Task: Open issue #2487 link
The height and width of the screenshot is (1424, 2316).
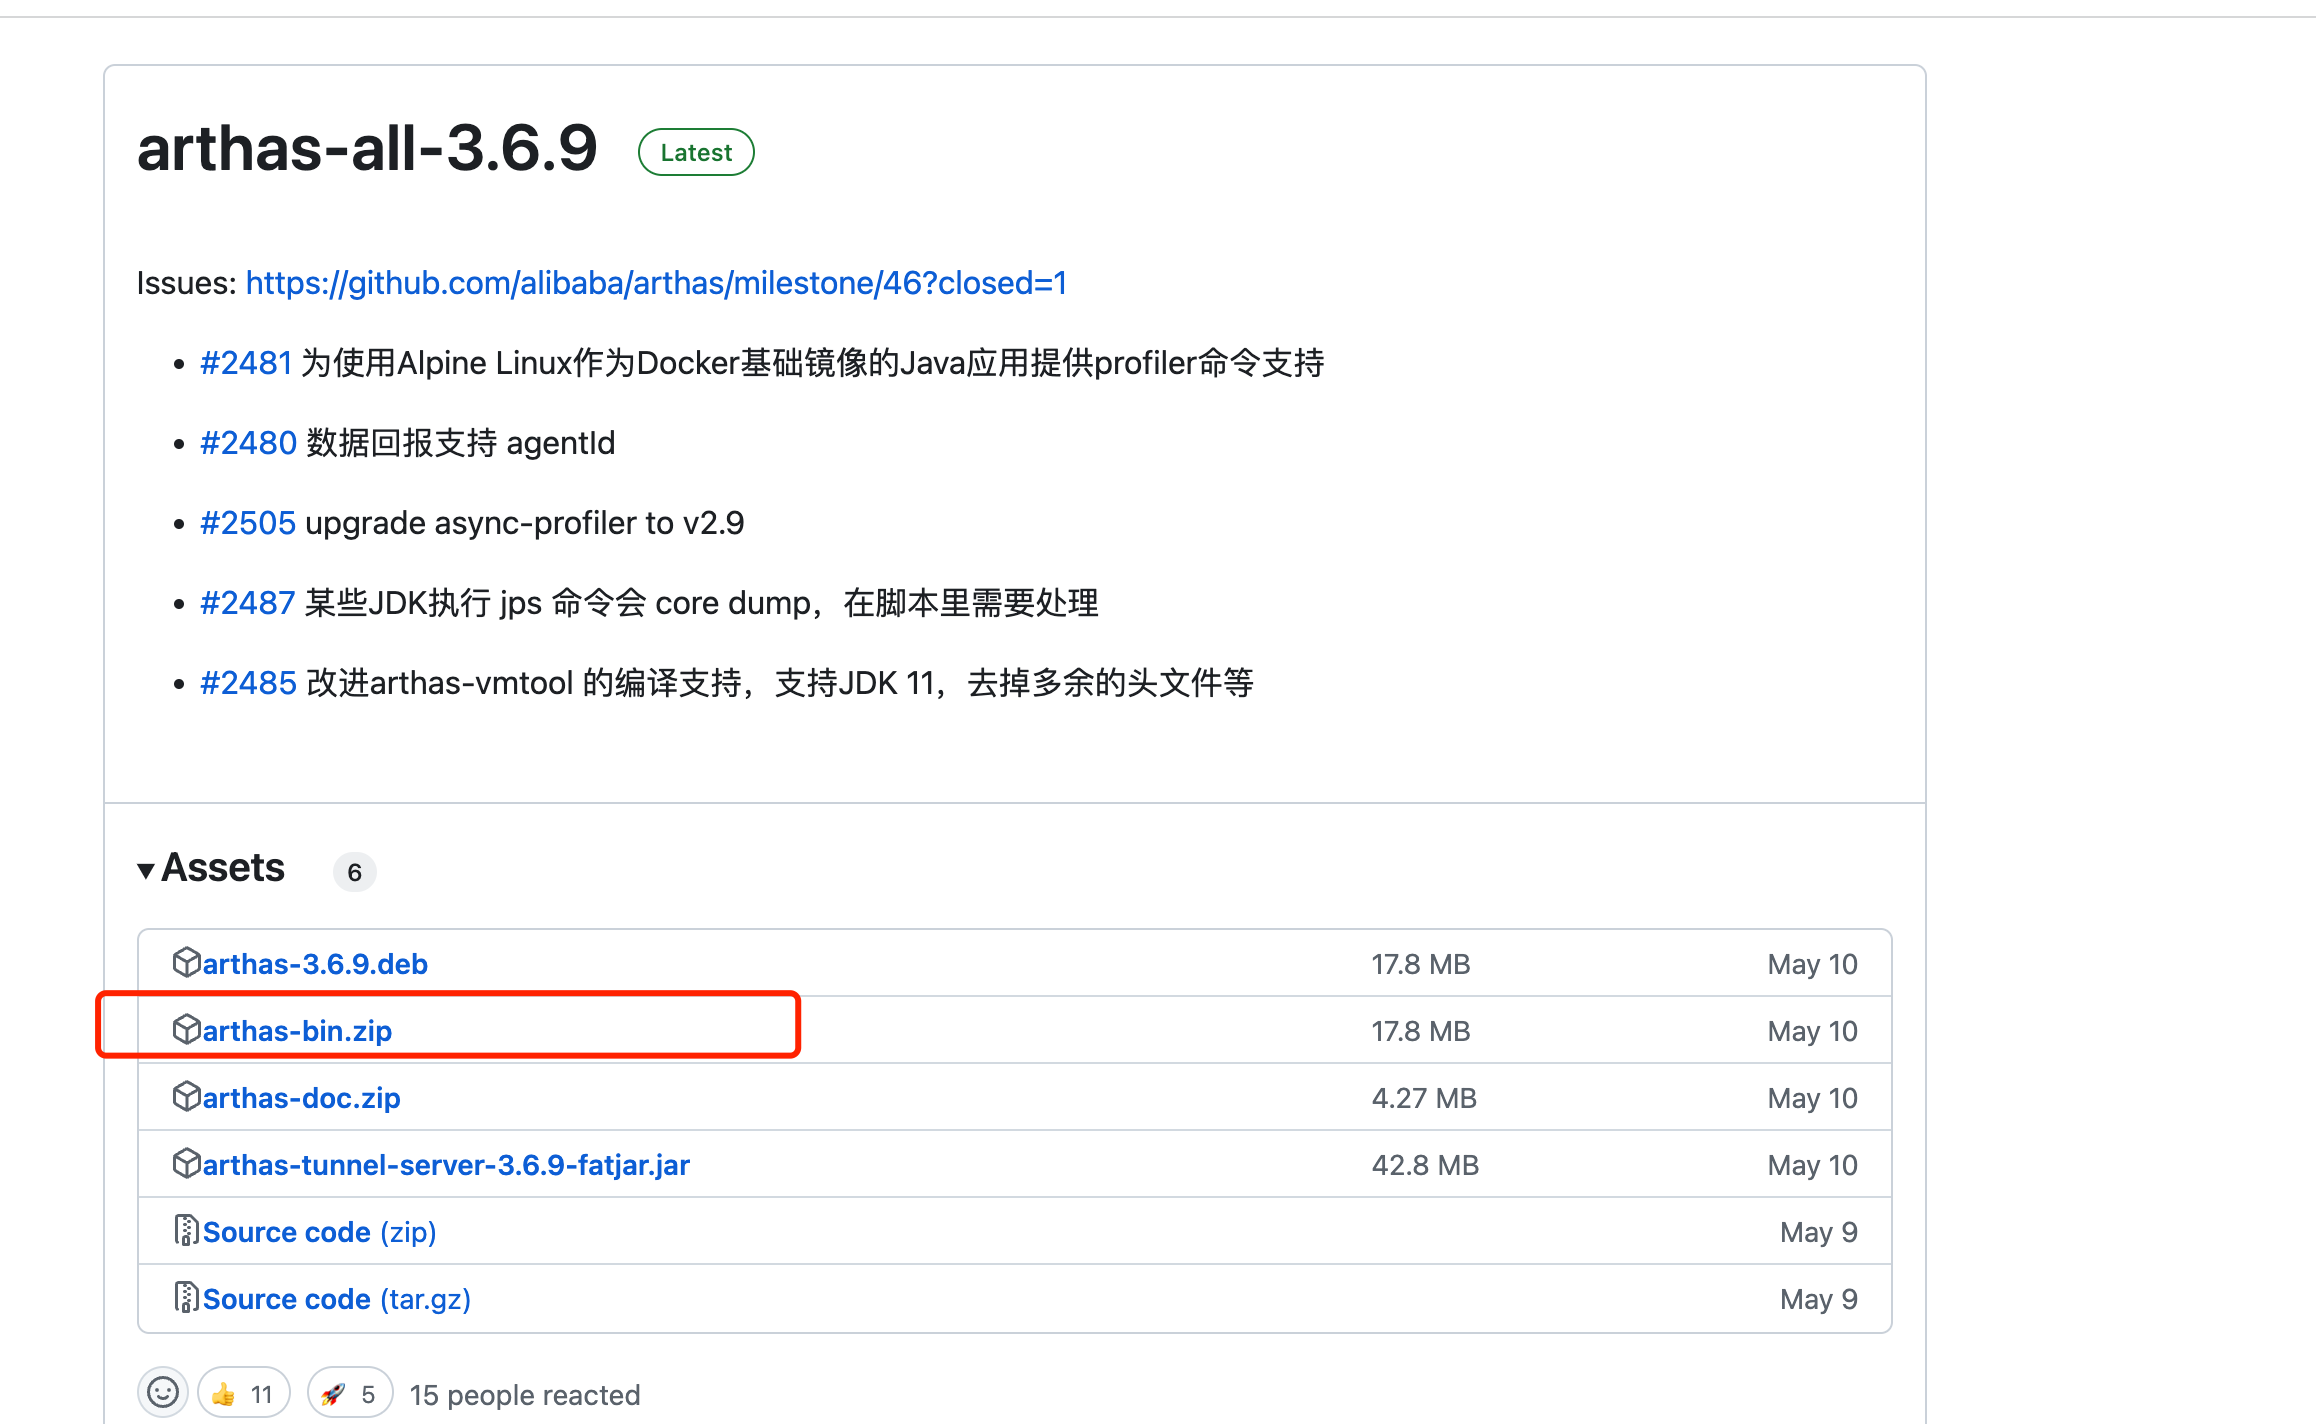Action: pyautogui.click(x=247, y=603)
